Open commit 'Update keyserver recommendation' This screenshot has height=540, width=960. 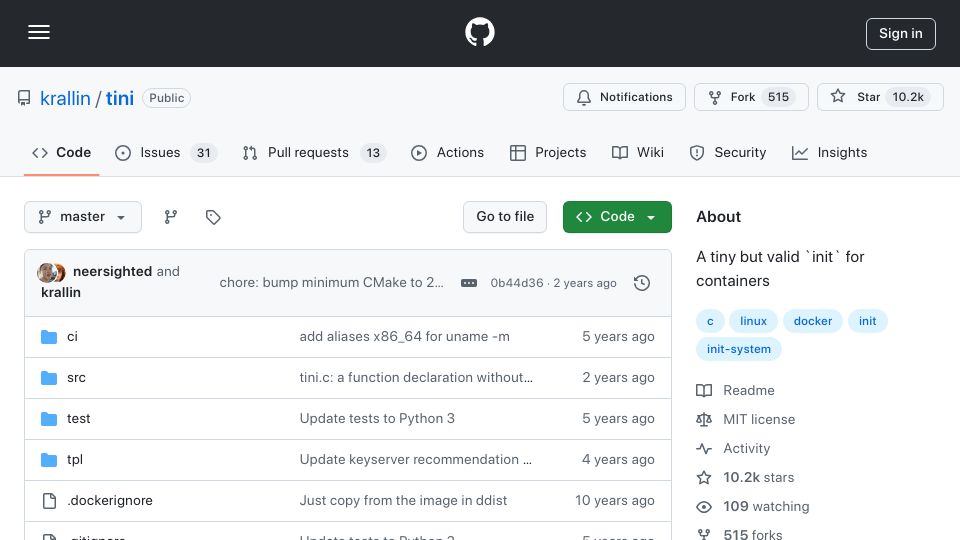[x=415, y=460]
